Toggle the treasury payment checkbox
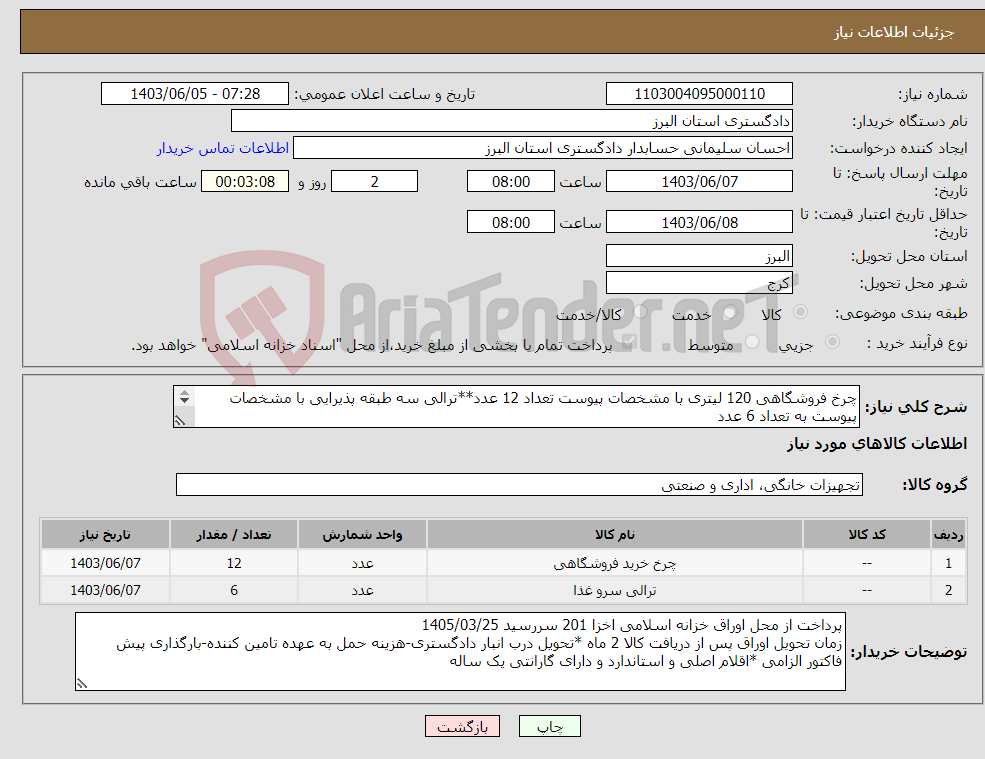This screenshot has height=759, width=985. click(628, 342)
